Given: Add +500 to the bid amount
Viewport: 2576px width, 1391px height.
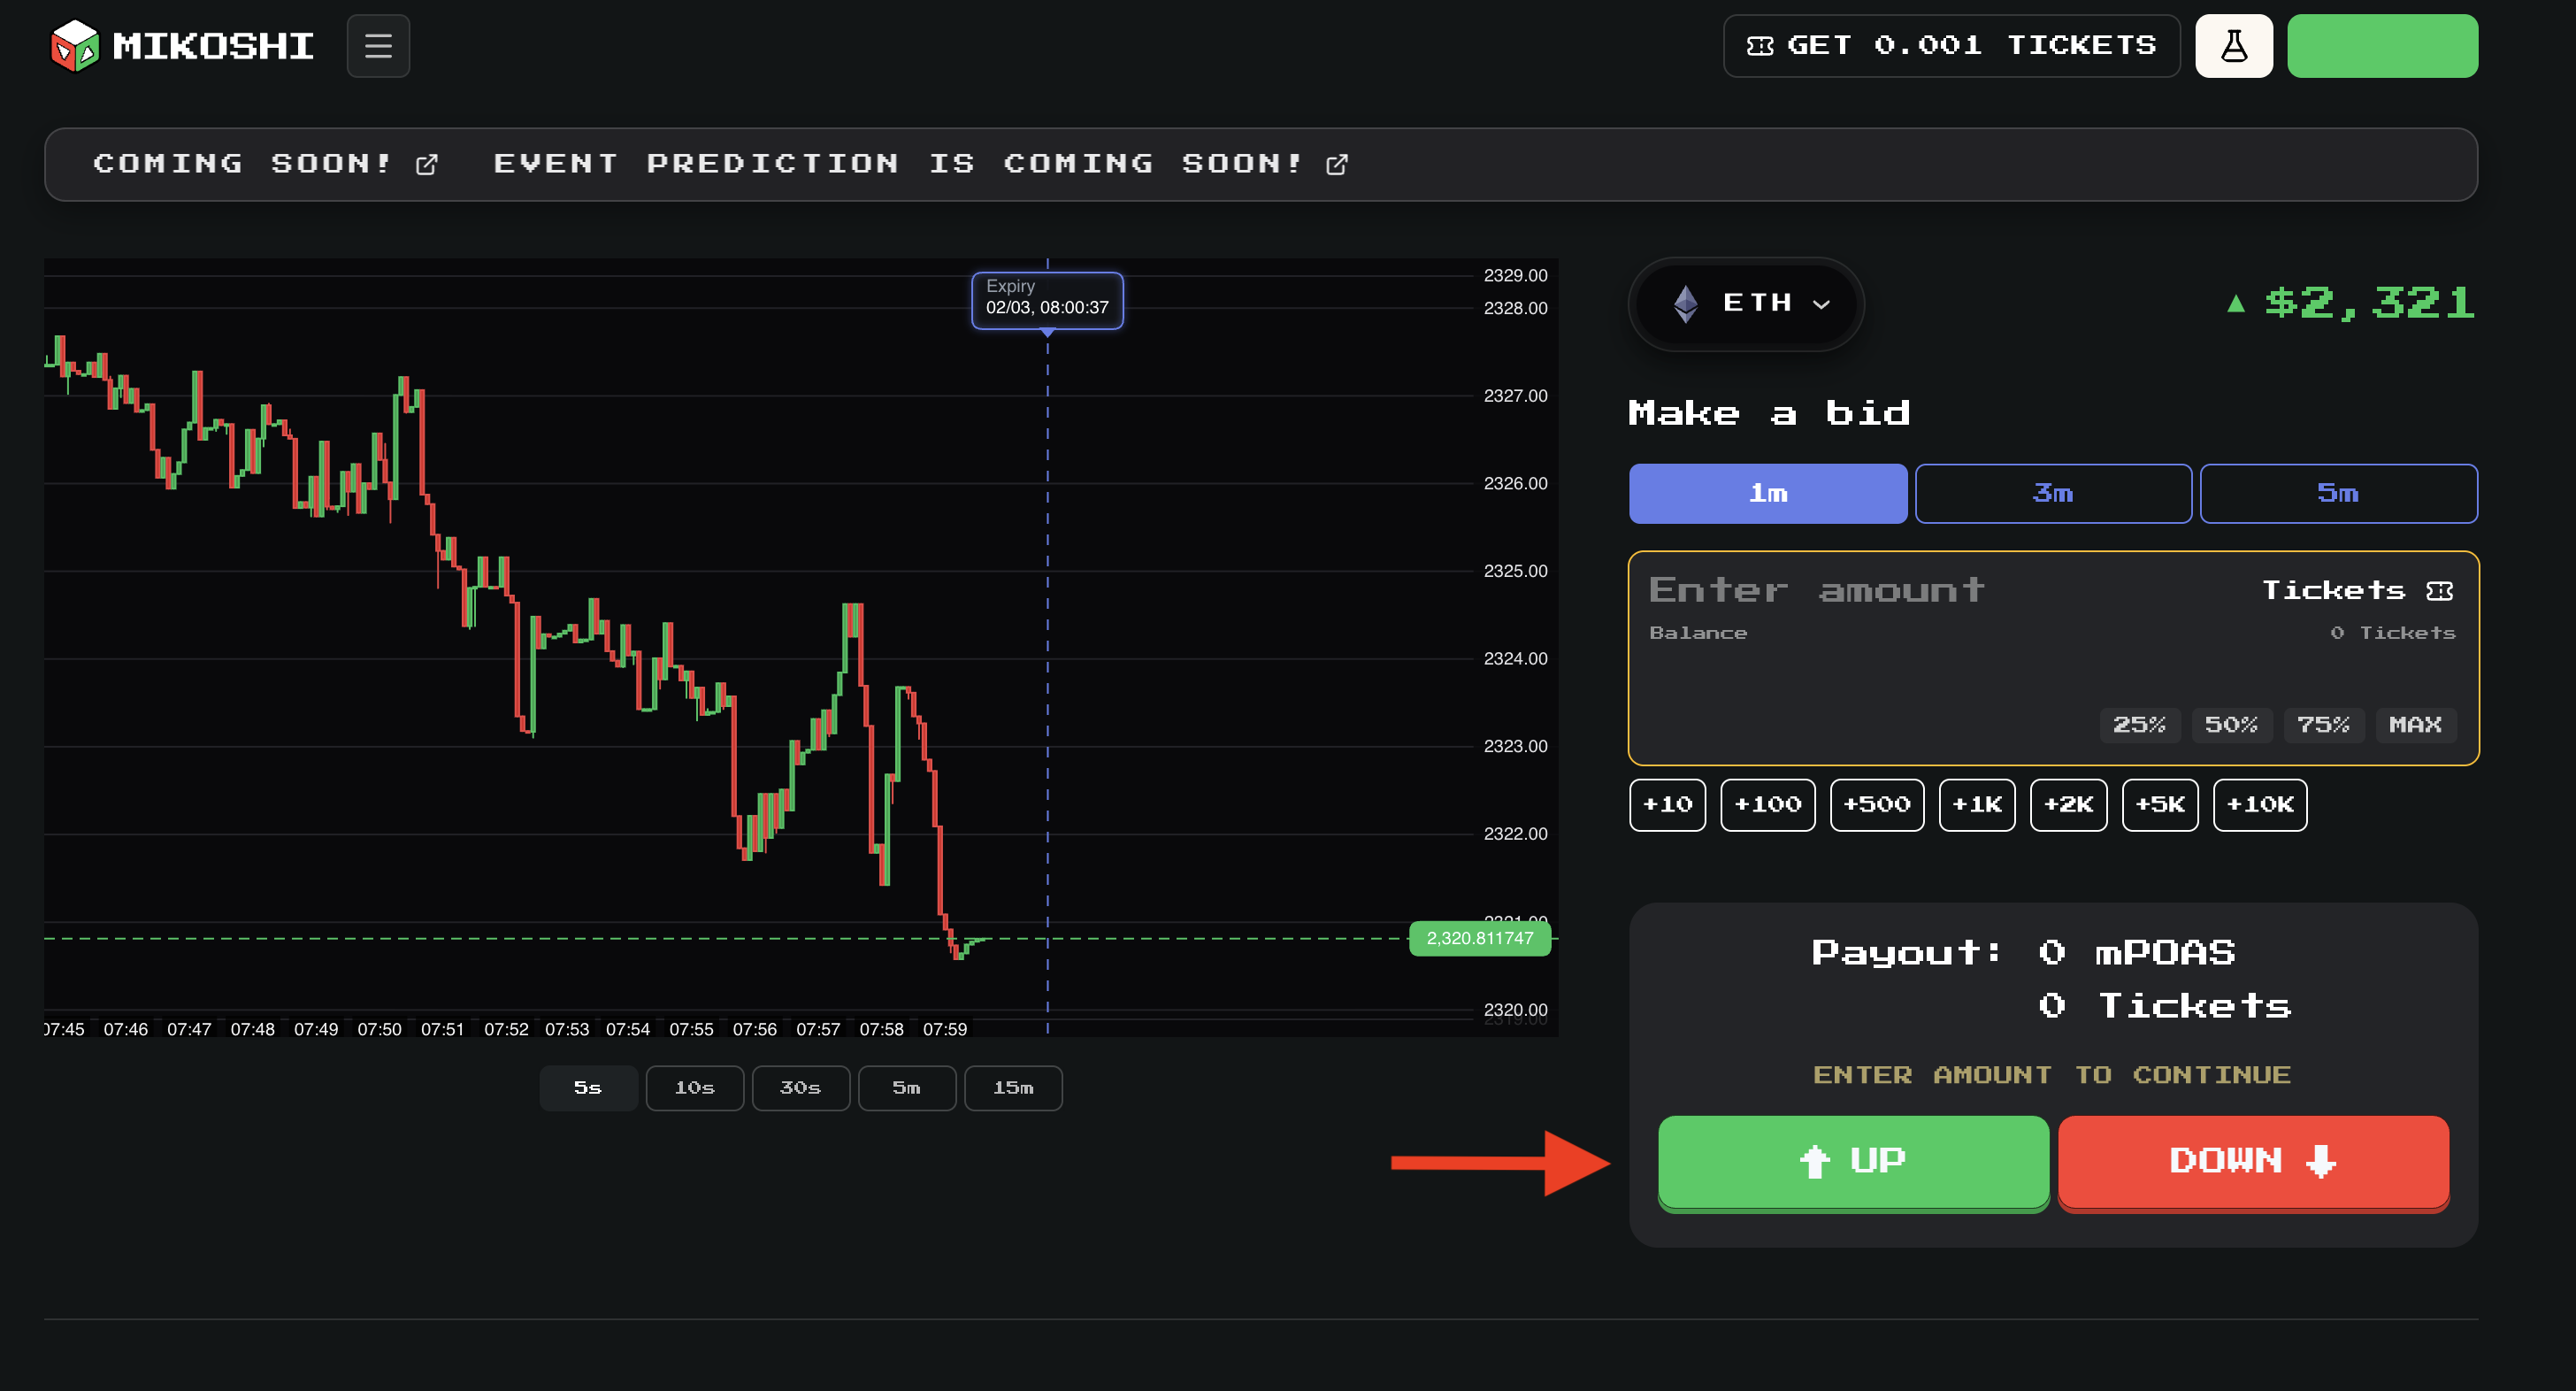Looking at the screenshot, I should 1876,804.
